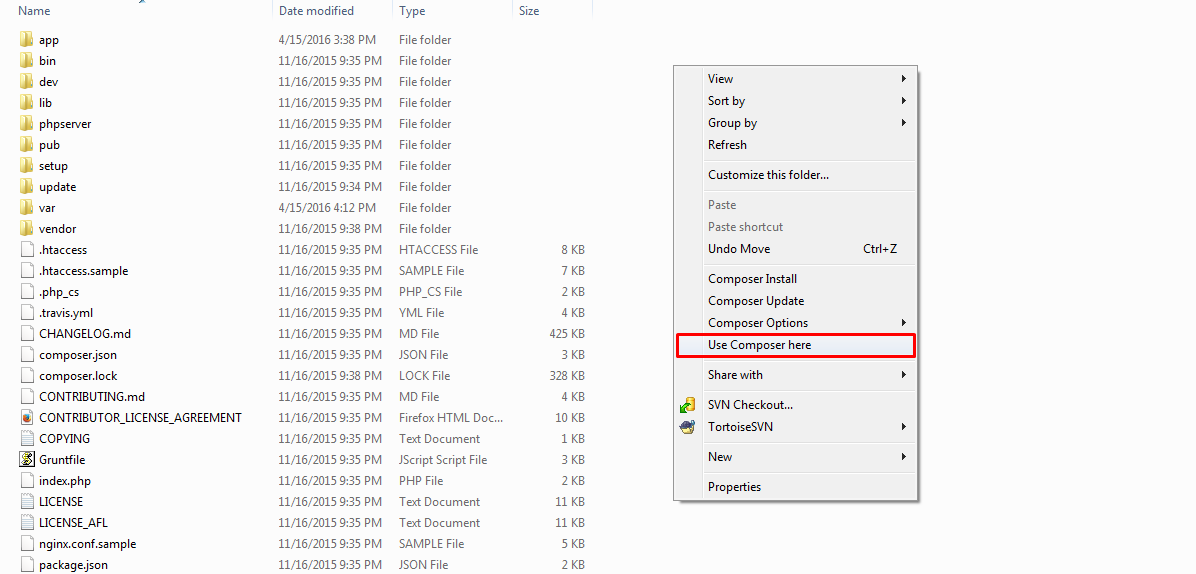The width and height of the screenshot is (1196, 574).
Task: Click the app folder date 4/15/2016 3:38 PM
Action: click(x=327, y=40)
